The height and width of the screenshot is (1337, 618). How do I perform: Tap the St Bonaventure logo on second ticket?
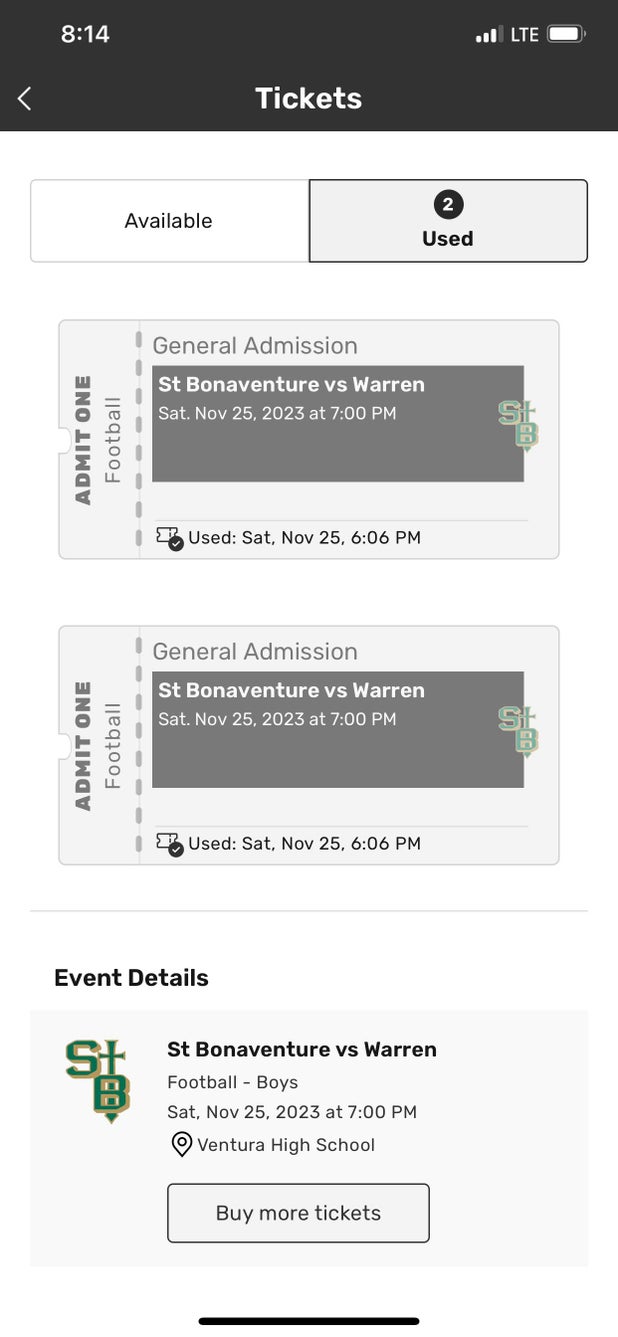(518, 730)
